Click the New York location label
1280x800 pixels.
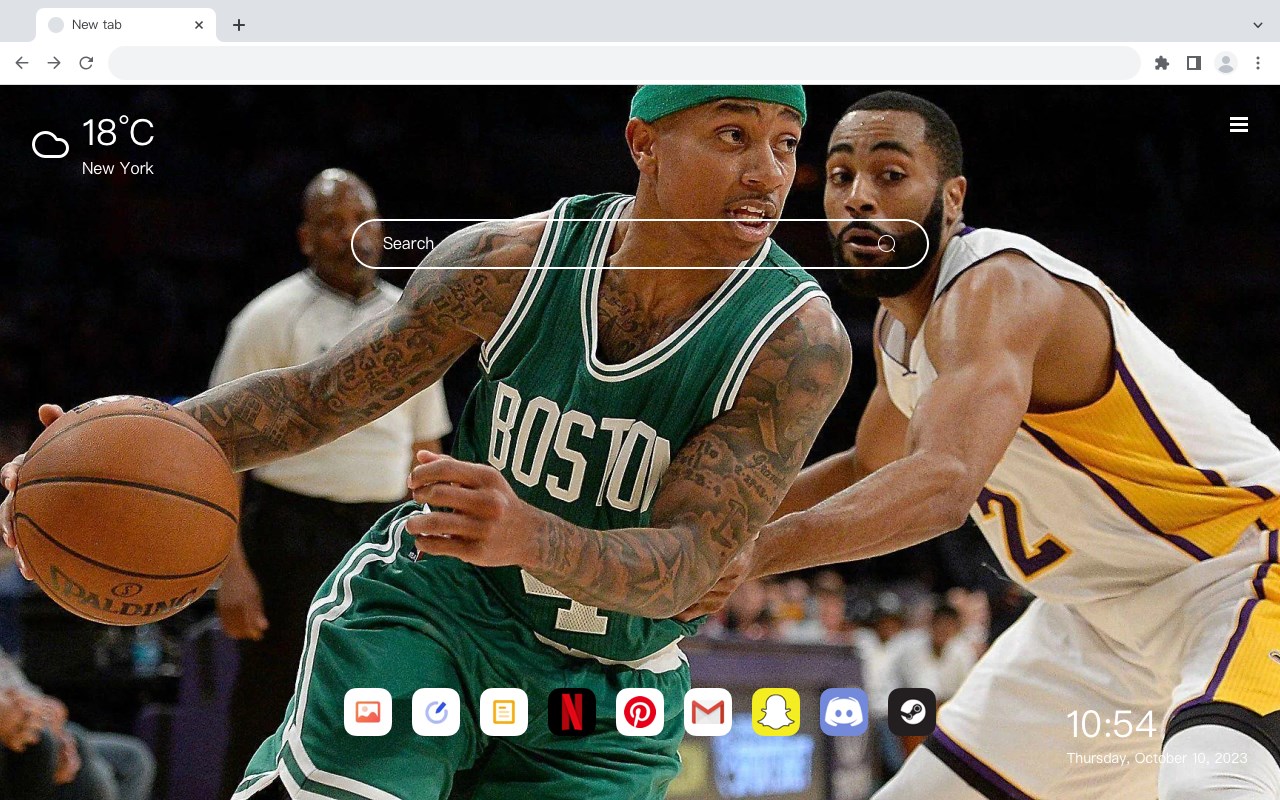[x=118, y=168]
